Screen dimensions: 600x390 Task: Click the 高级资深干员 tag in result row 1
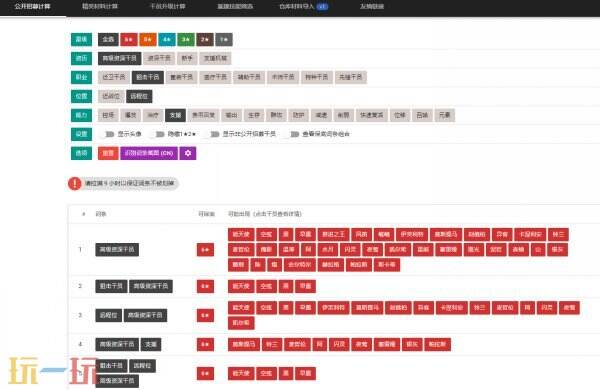(117, 250)
